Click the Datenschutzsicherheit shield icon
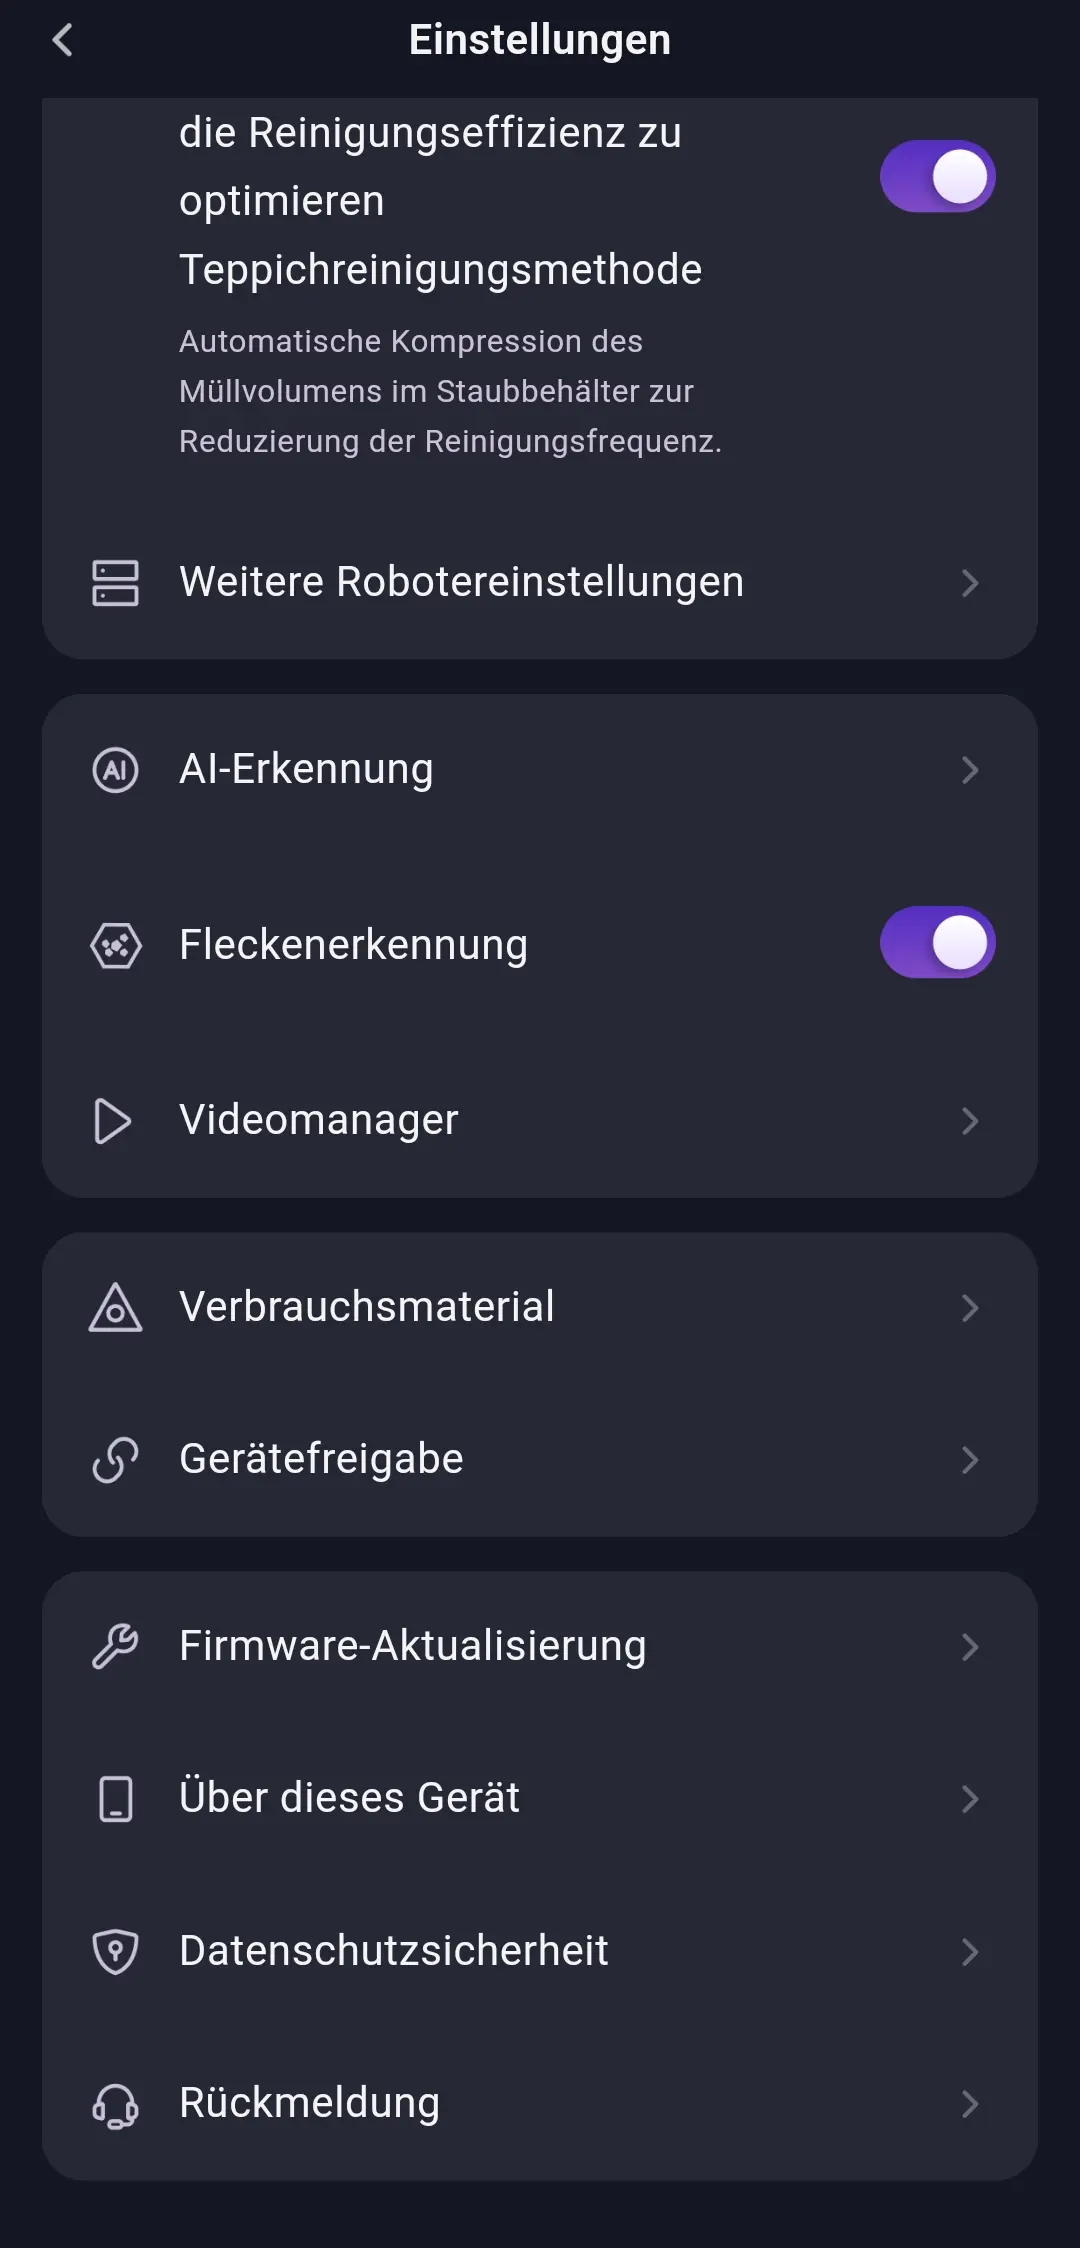1080x2248 pixels. click(115, 1951)
